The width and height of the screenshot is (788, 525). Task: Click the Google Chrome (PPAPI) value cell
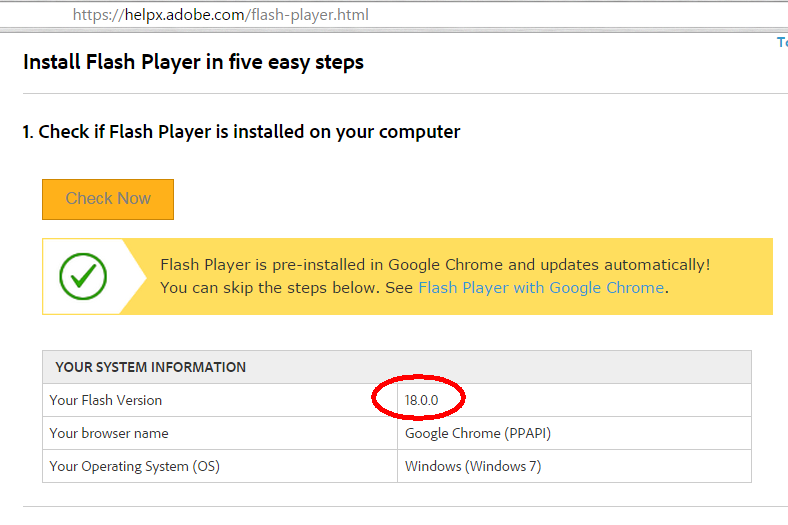tap(478, 433)
